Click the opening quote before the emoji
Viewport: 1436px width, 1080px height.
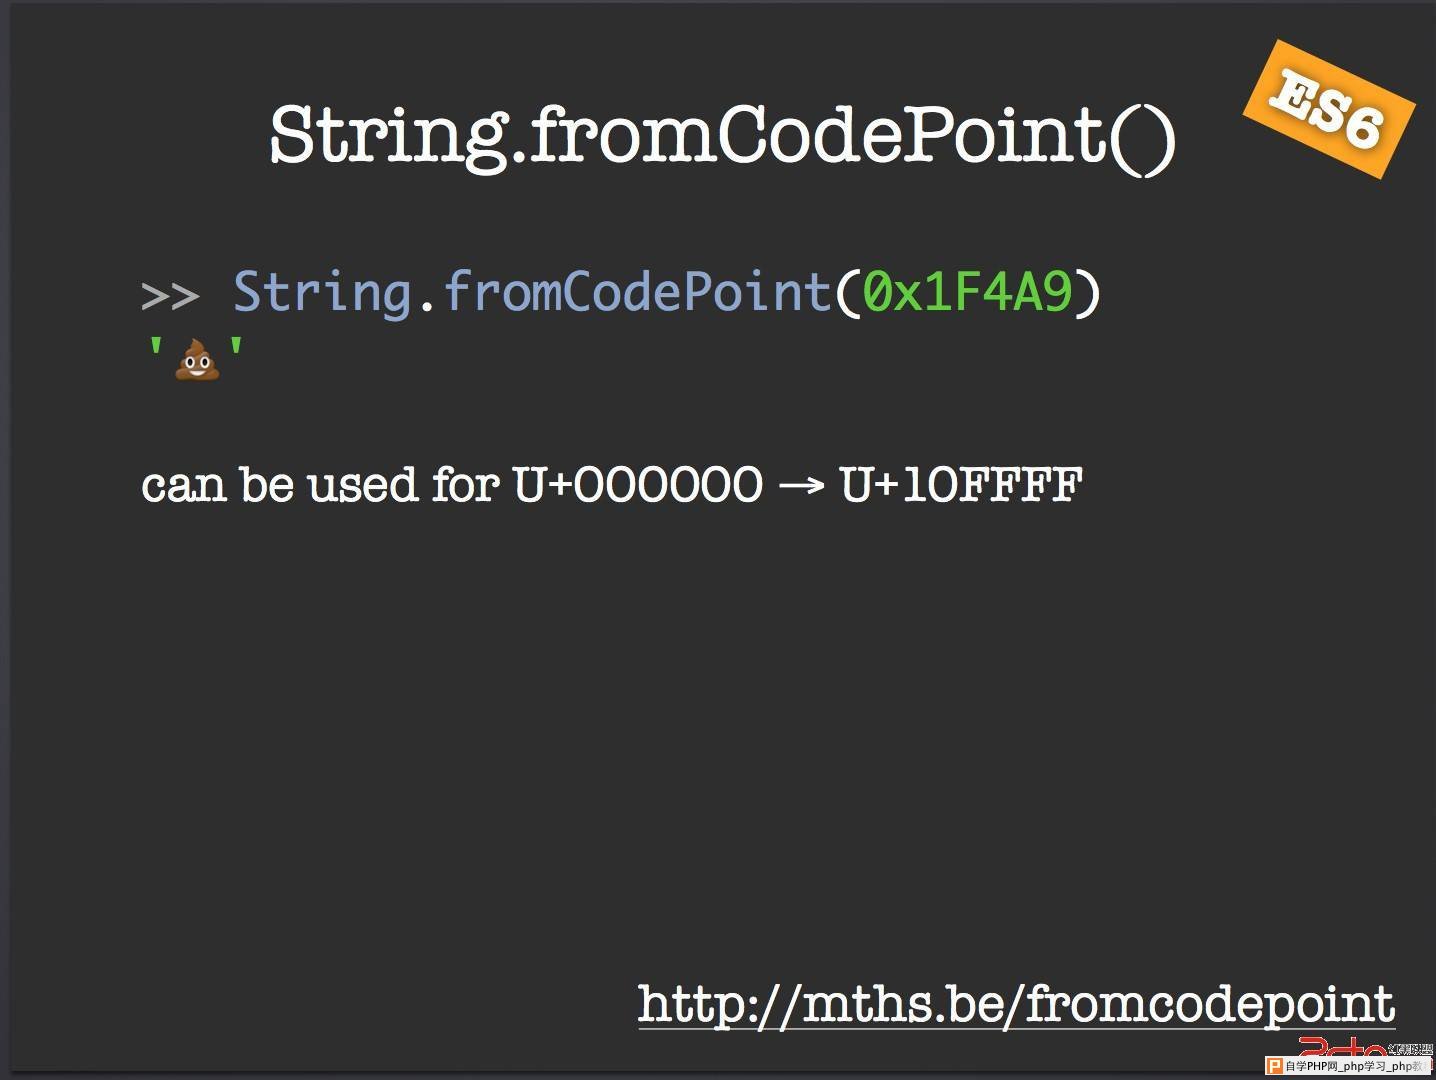pyautogui.click(x=156, y=350)
